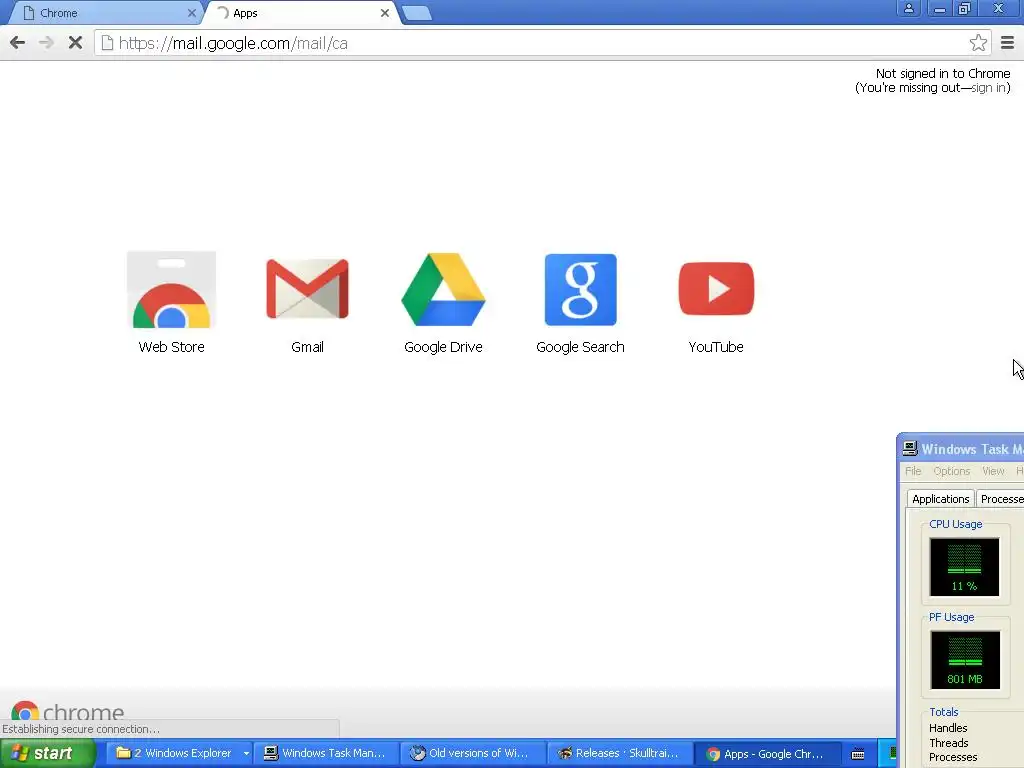Open the Chrome hamburger menu

coord(1008,43)
